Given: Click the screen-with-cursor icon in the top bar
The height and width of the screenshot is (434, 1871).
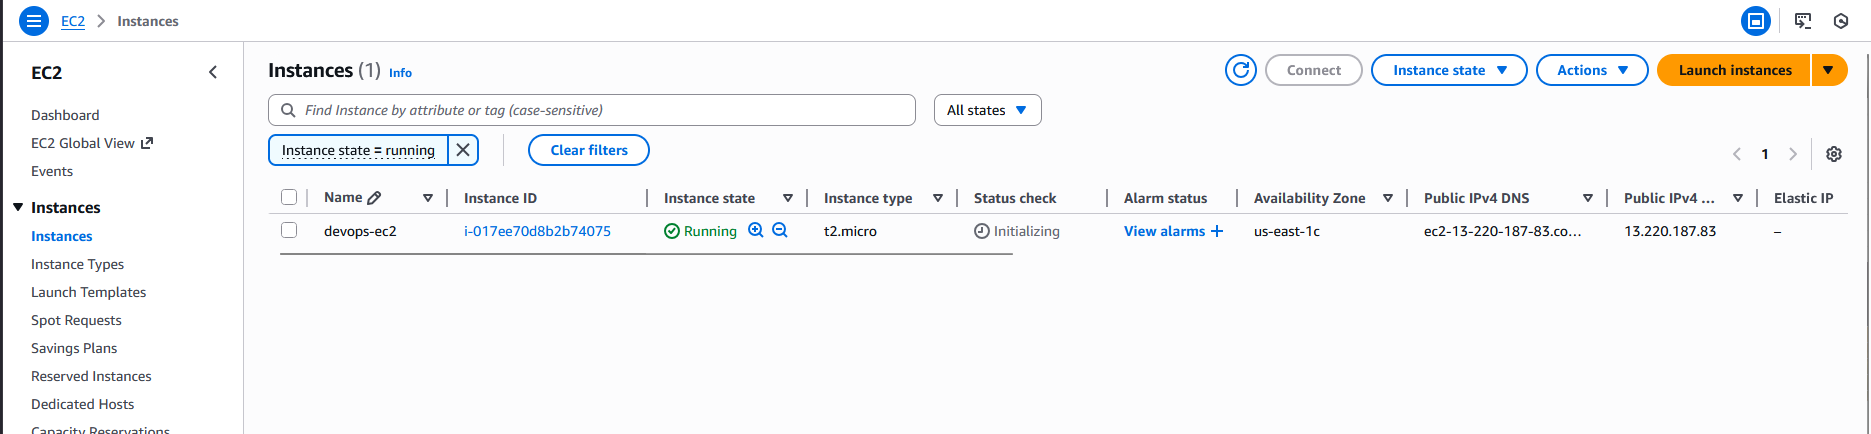Looking at the screenshot, I should [1803, 20].
